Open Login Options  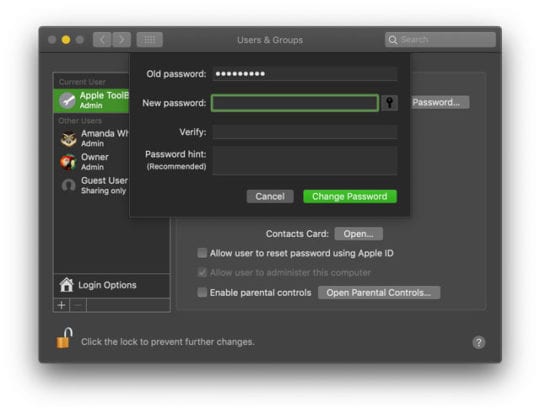coord(112,285)
